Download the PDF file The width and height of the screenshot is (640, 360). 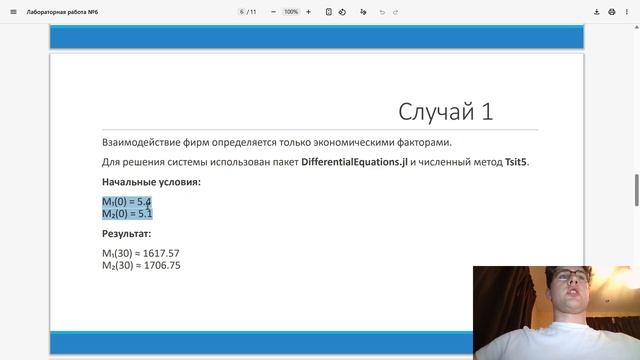click(x=596, y=12)
